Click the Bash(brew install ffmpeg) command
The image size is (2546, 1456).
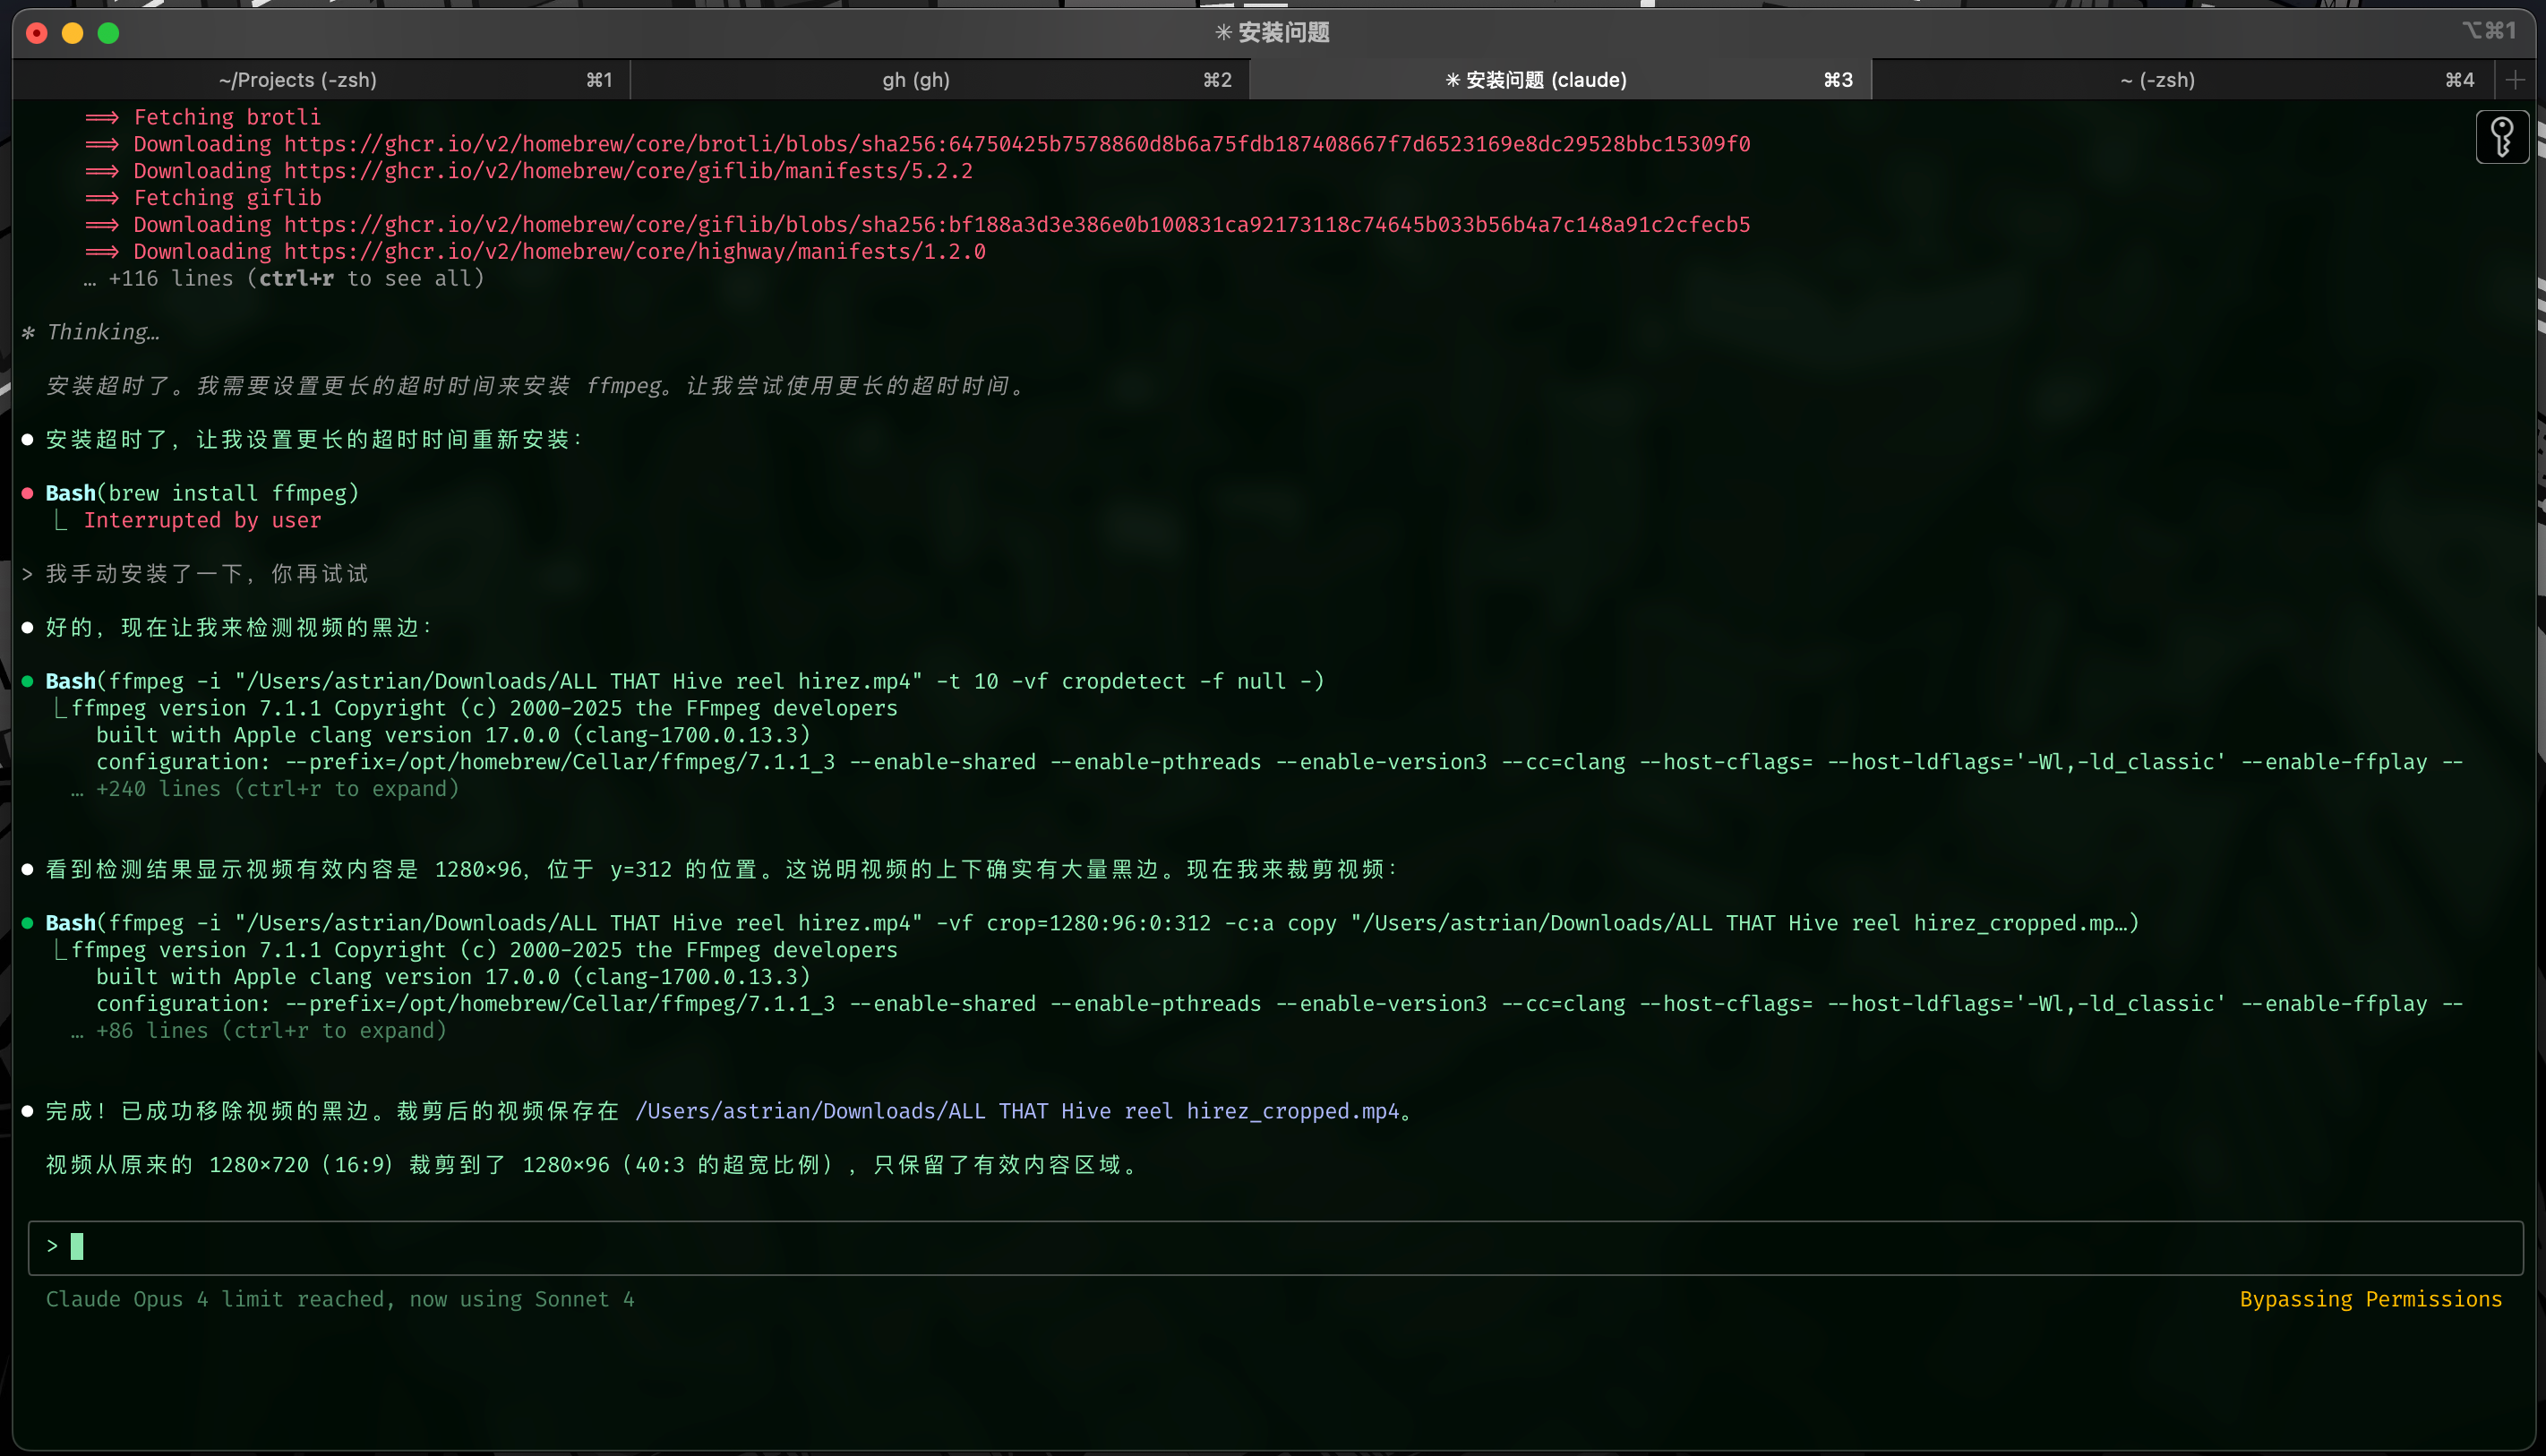point(202,493)
